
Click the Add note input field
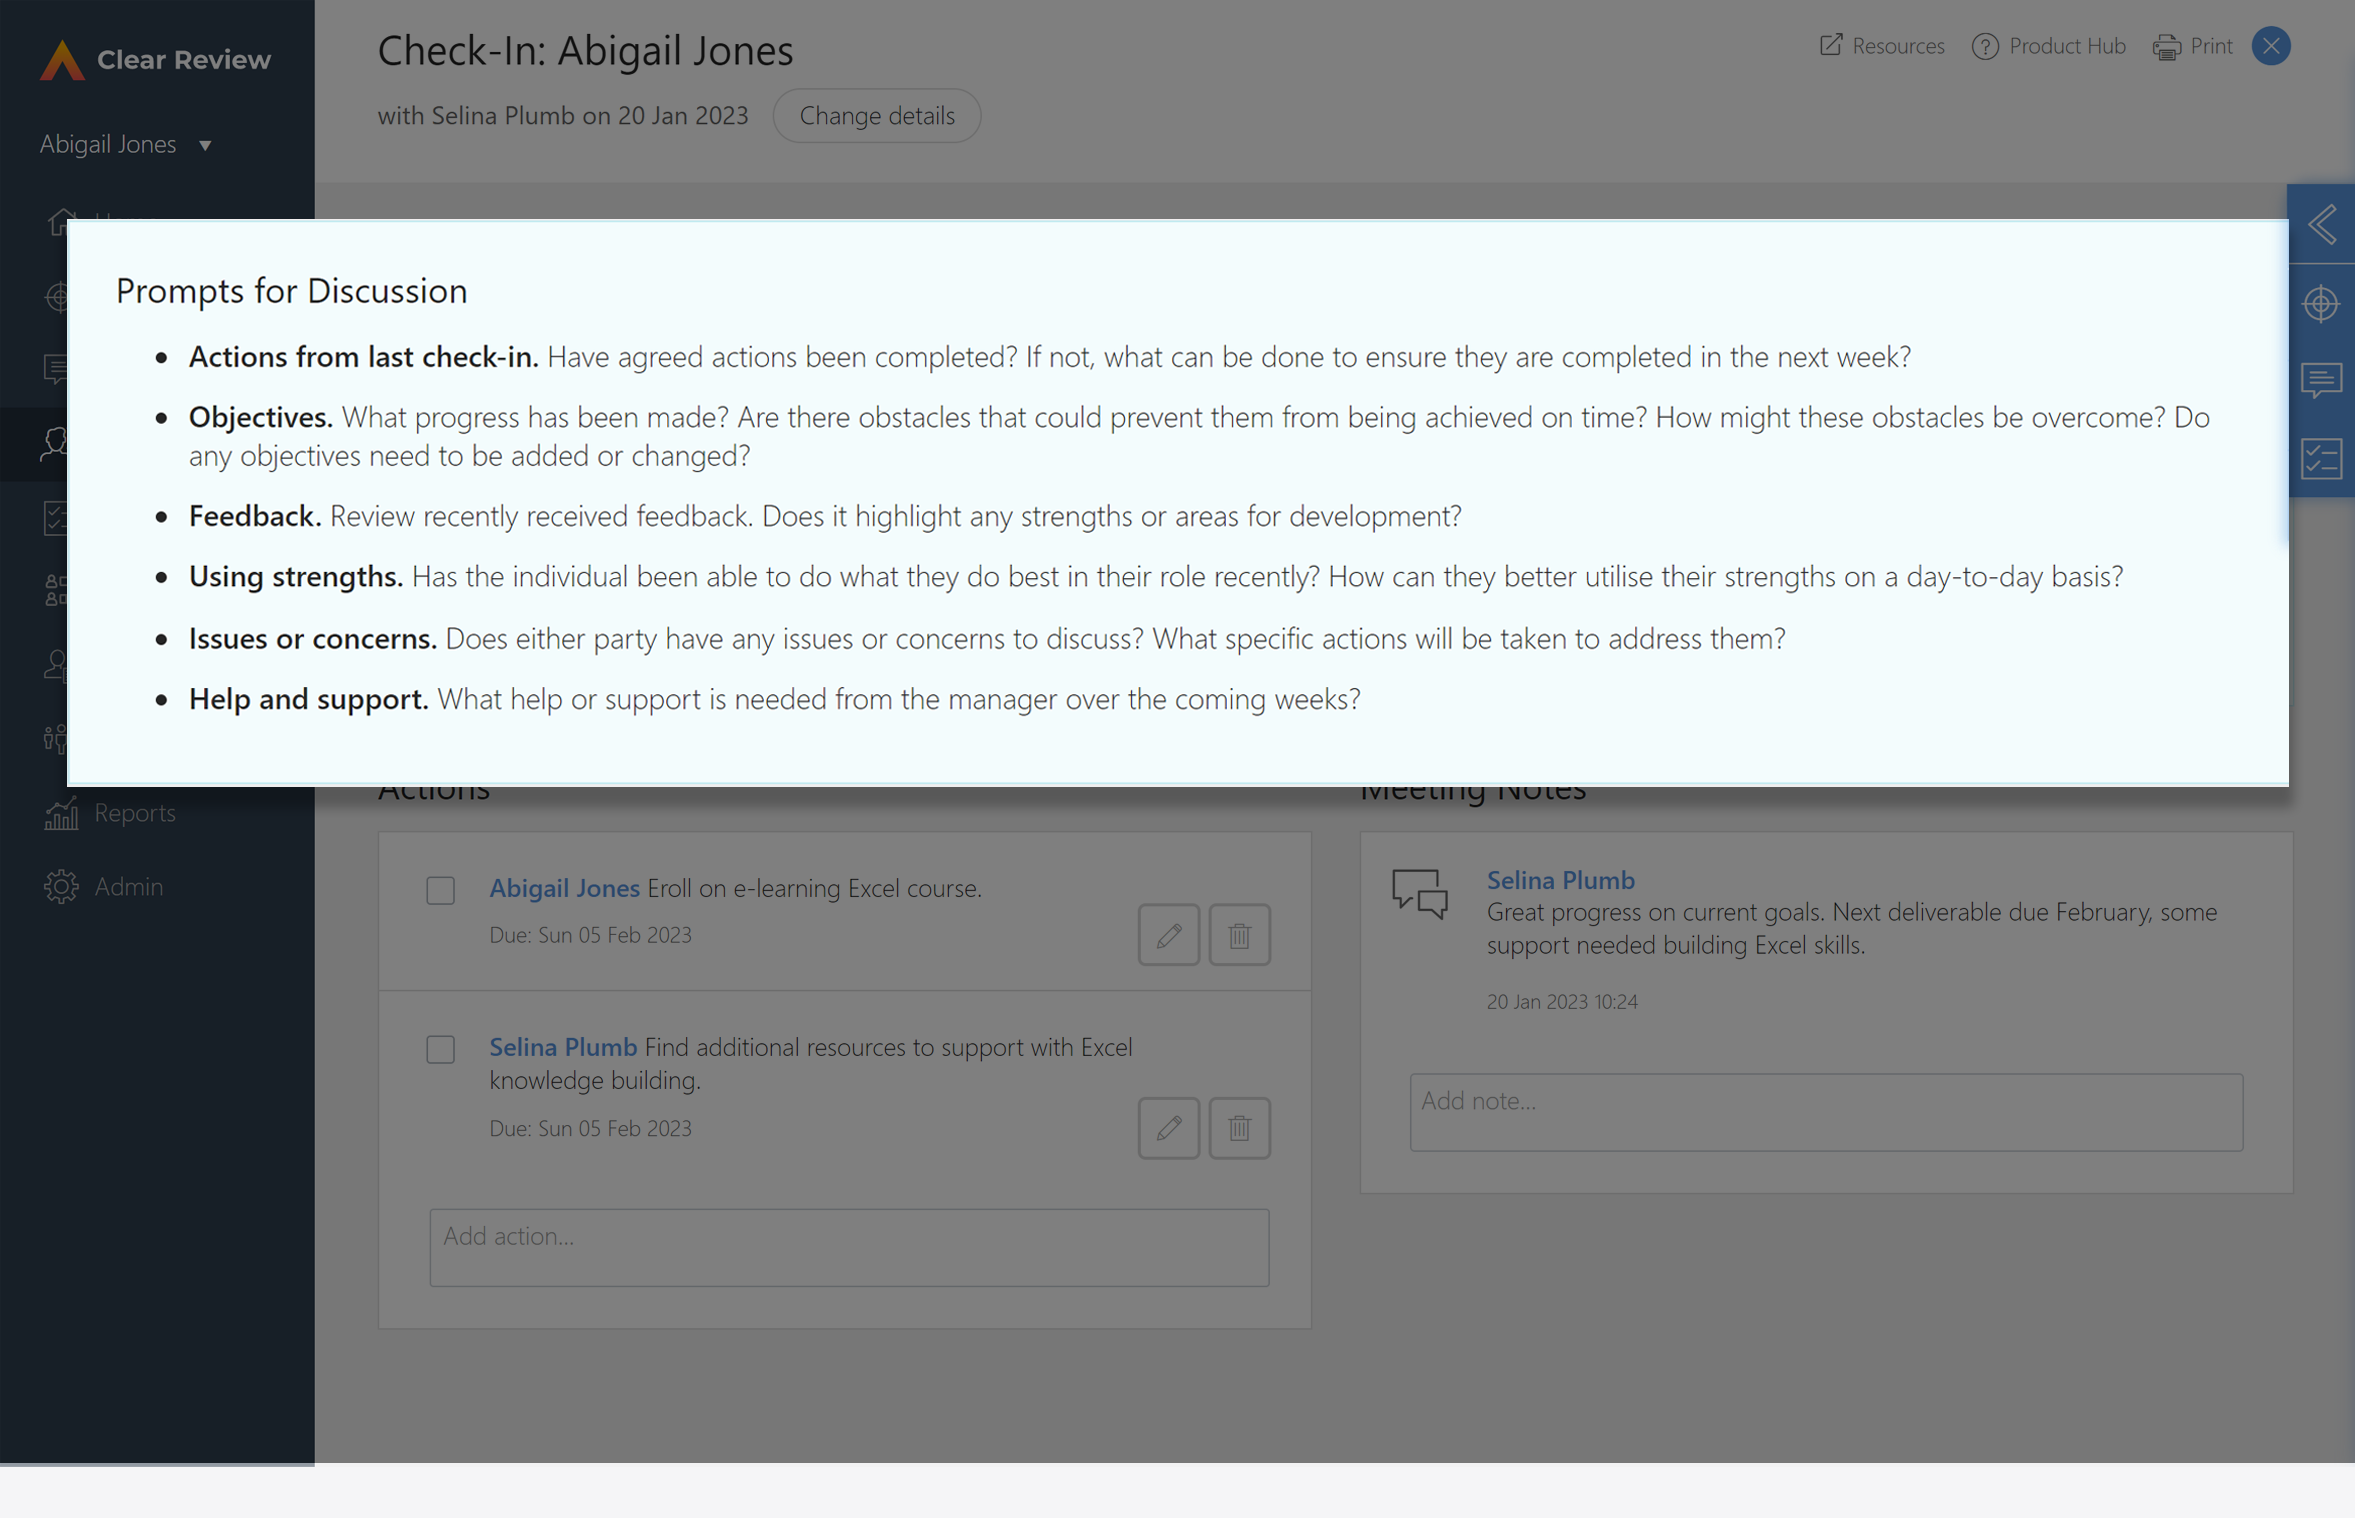click(1826, 1112)
